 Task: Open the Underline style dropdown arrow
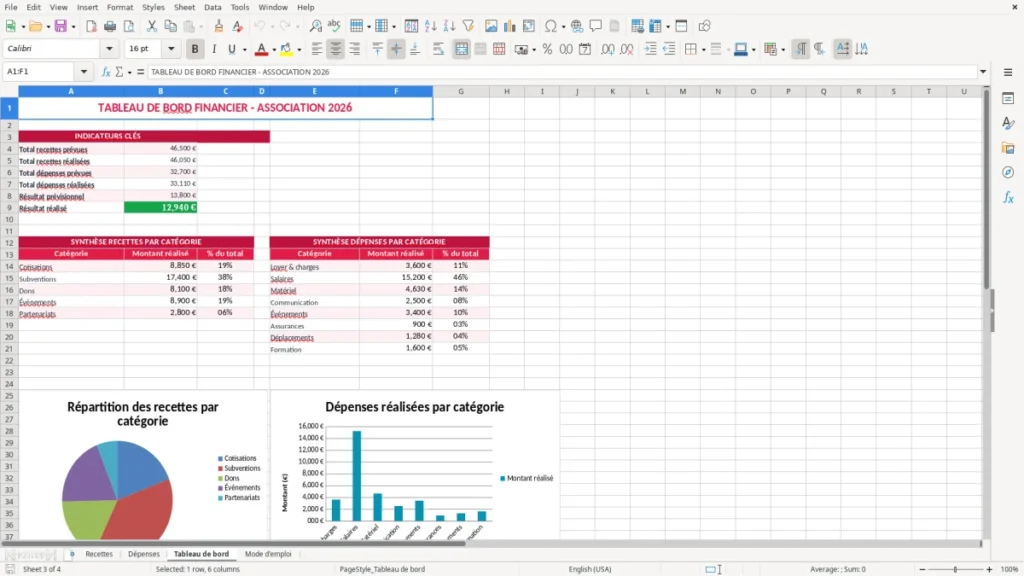[x=244, y=50]
